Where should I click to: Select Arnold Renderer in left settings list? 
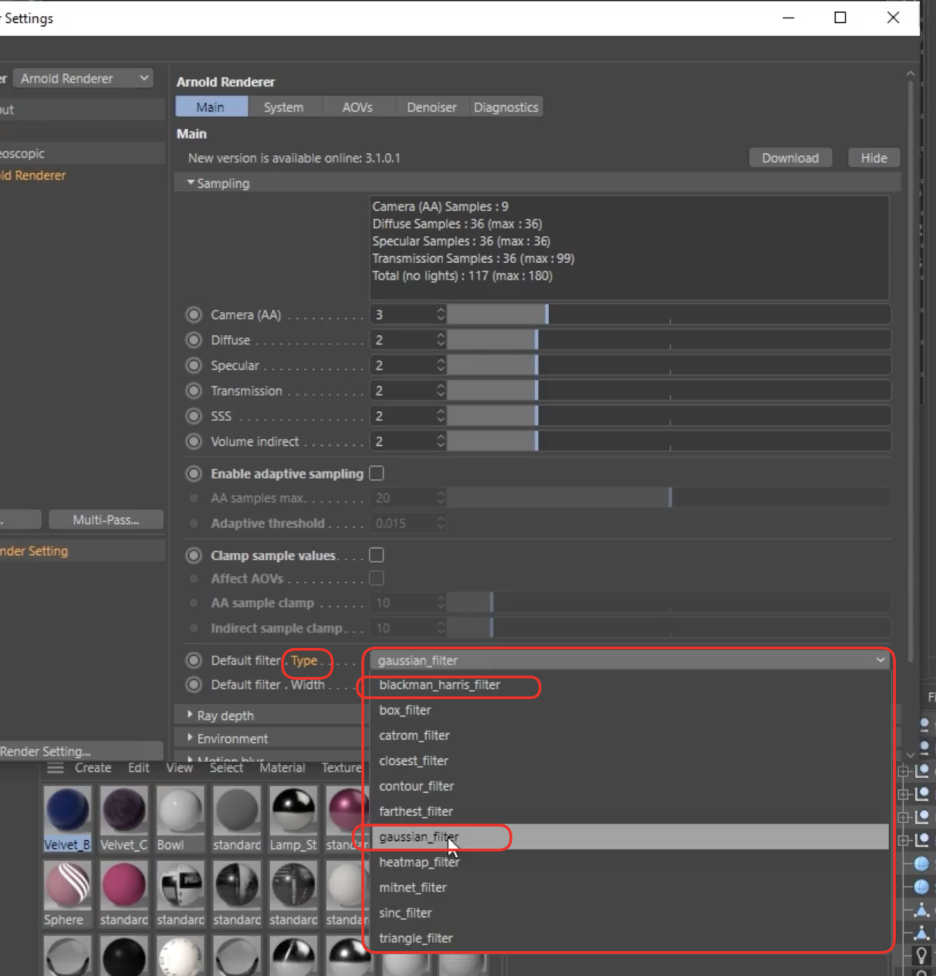33,176
